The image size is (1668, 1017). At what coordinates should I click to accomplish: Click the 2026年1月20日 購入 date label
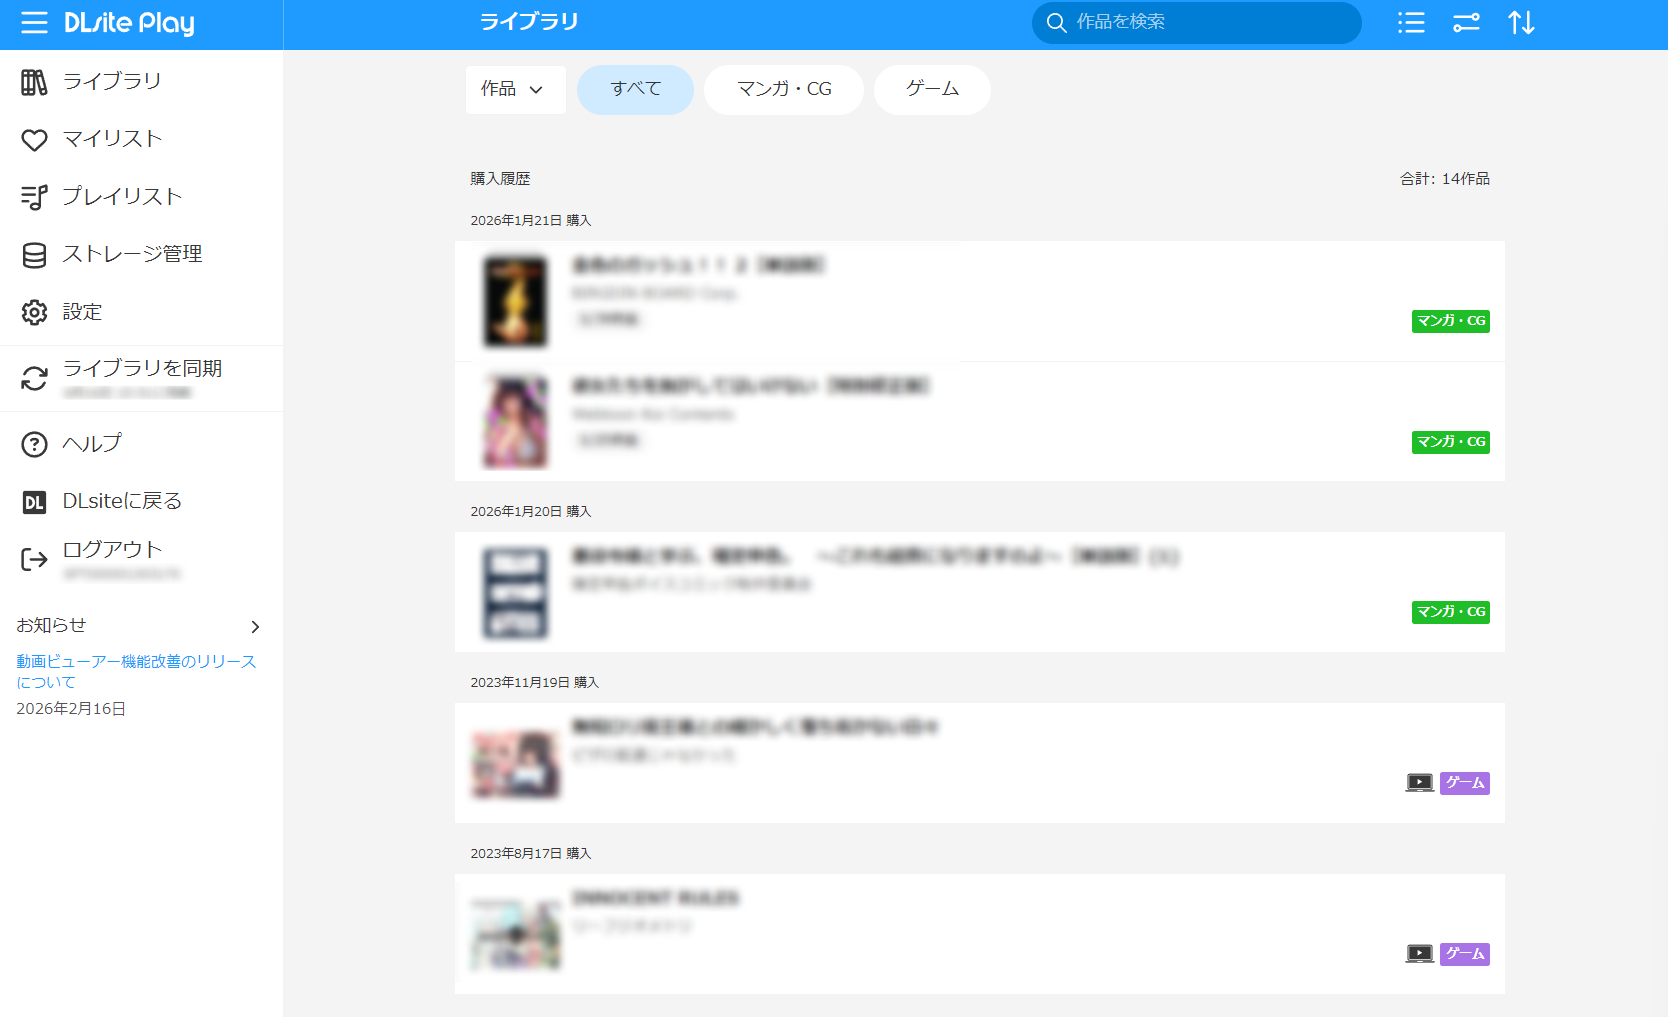coord(531,512)
